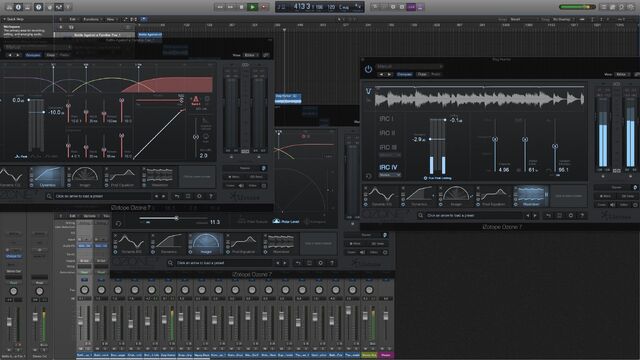Click the Stop transport button
The width and height of the screenshot is (640, 360).
pos(242,7)
